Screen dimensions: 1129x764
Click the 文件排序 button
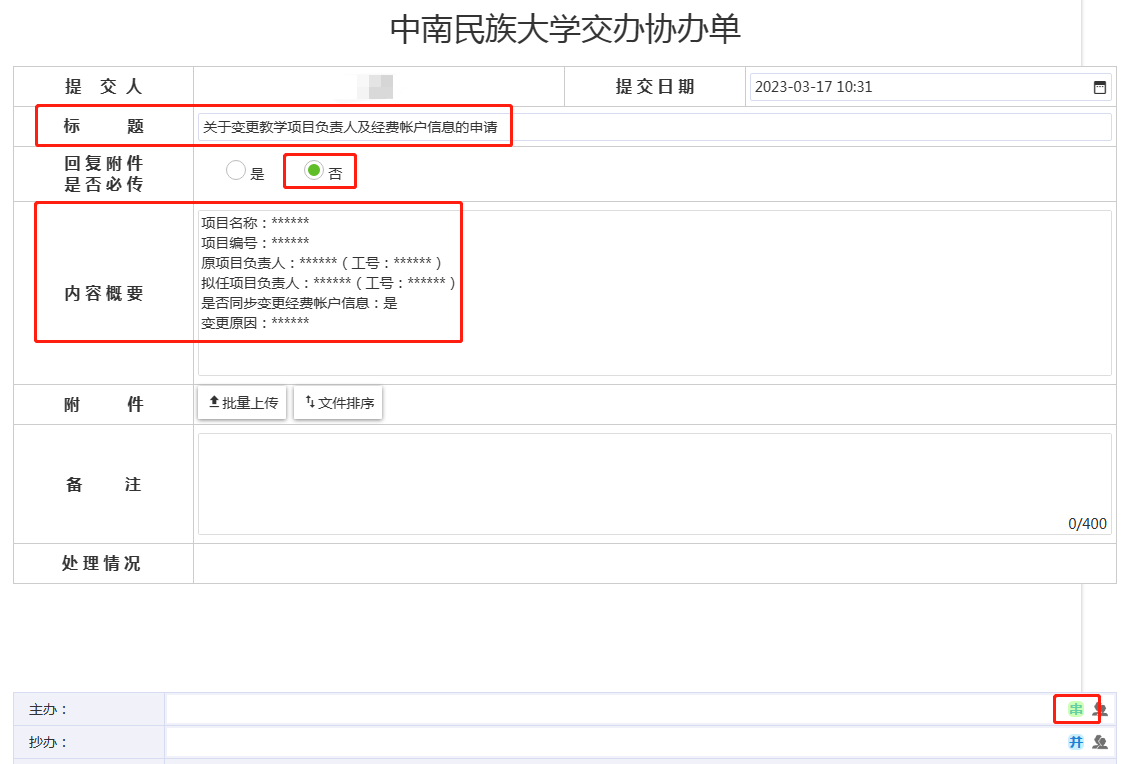point(338,403)
